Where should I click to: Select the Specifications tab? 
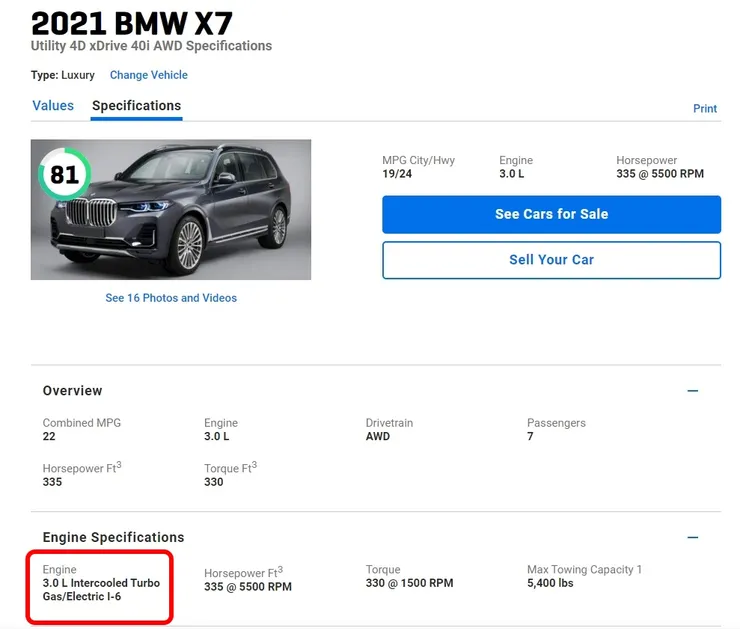click(136, 106)
